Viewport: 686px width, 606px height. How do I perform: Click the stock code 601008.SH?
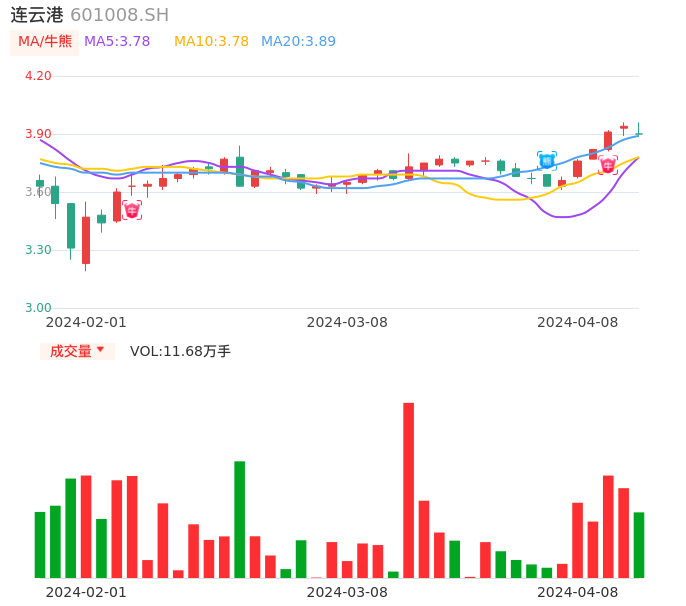click(x=119, y=15)
